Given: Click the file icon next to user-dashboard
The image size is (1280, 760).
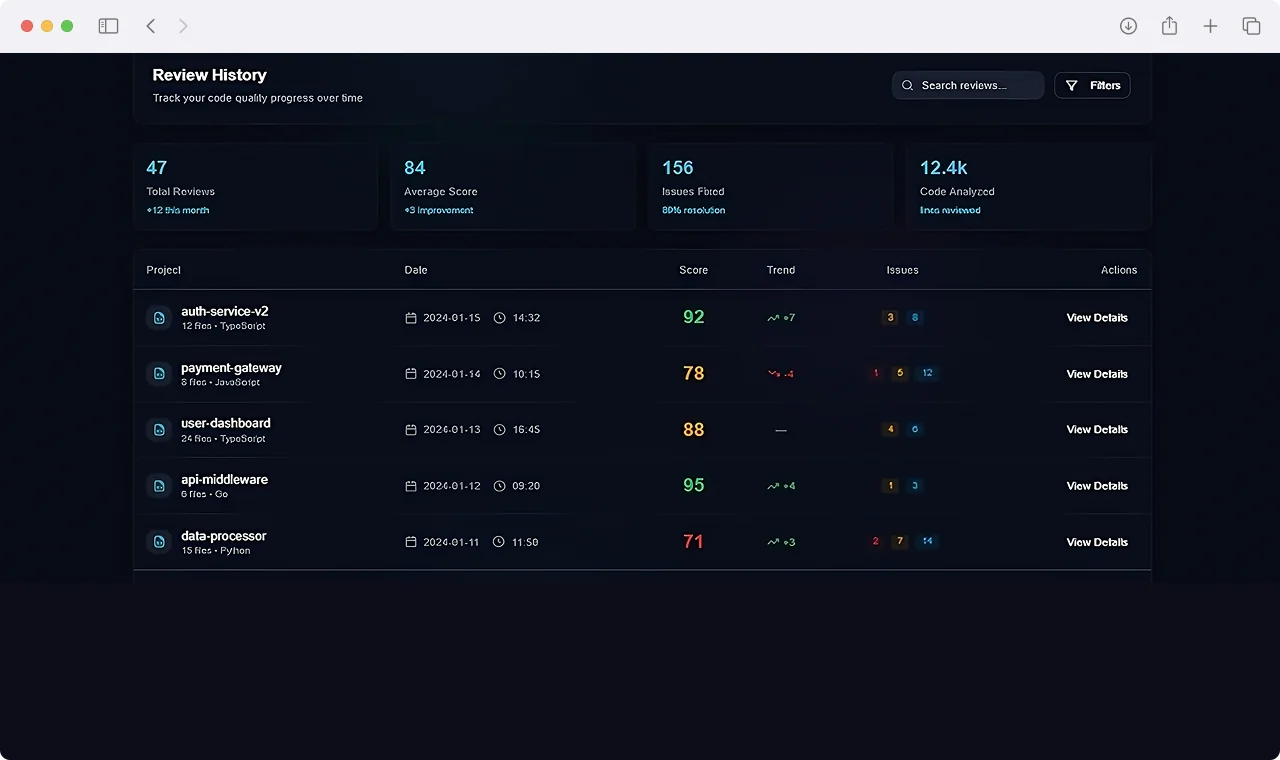Looking at the screenshot, I should 158,430.
